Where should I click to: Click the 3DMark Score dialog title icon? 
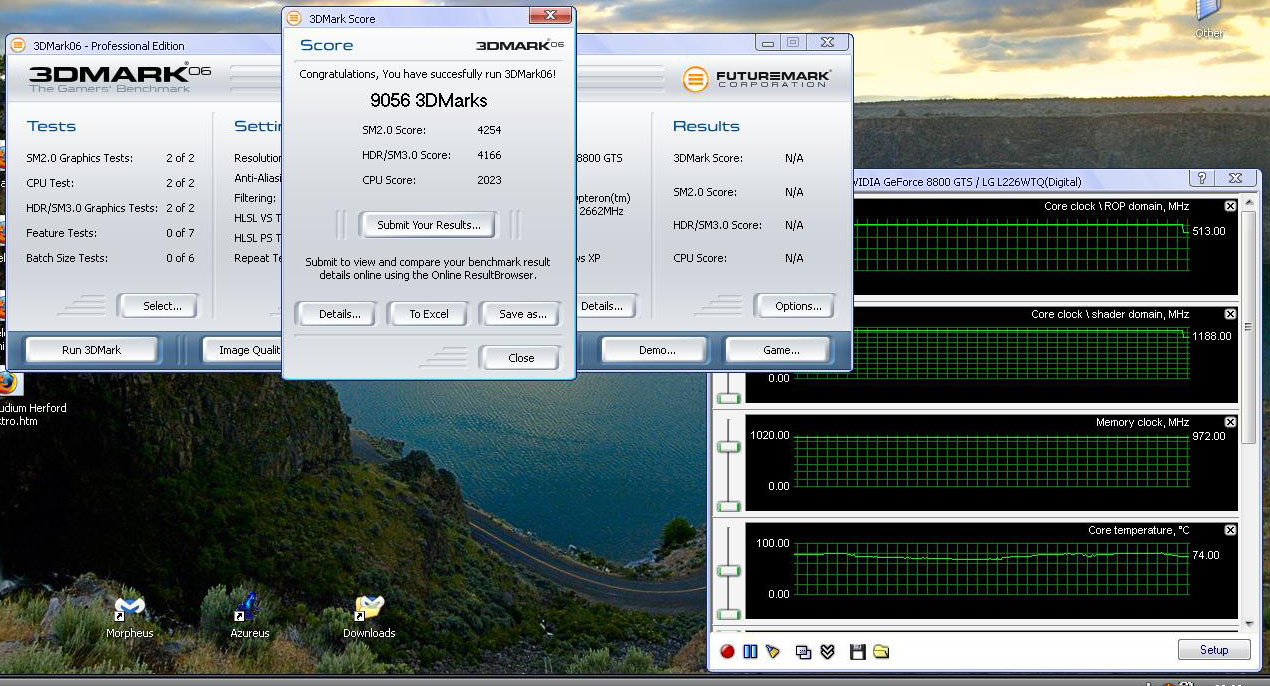click(x=294, y=18)
